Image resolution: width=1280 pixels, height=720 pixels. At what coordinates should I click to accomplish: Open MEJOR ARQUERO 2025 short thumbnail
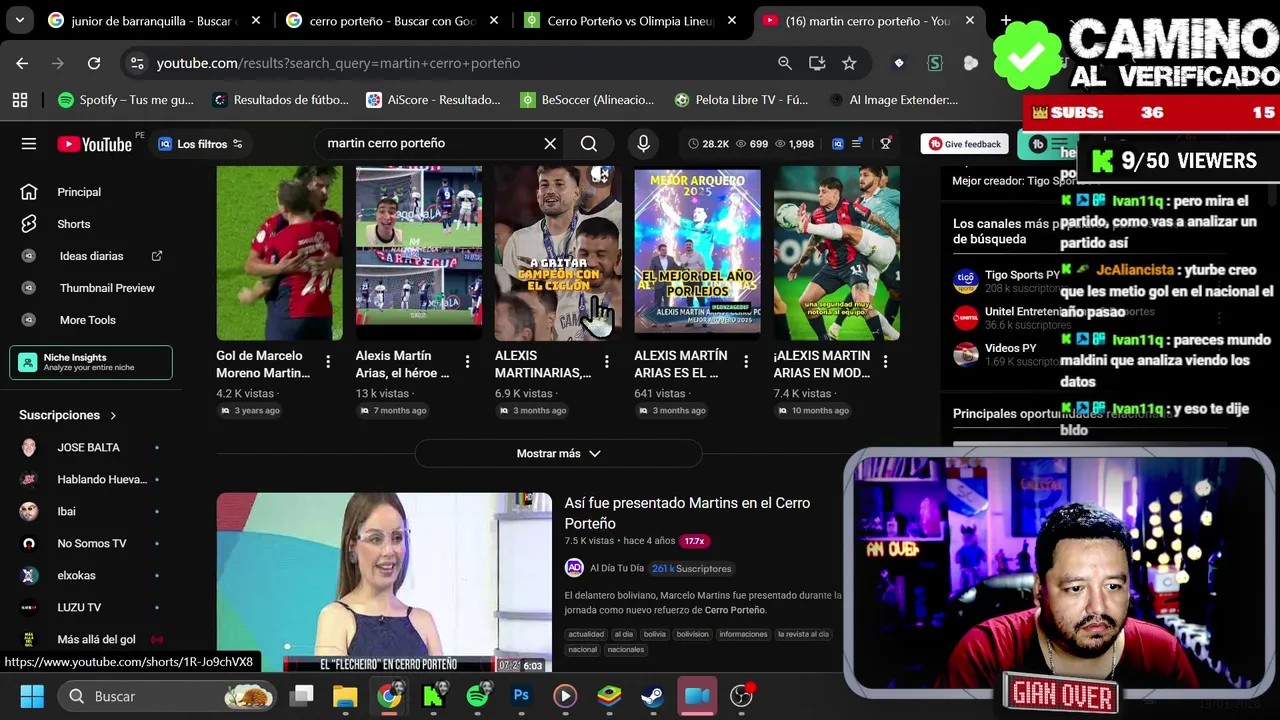coord(697,253)
